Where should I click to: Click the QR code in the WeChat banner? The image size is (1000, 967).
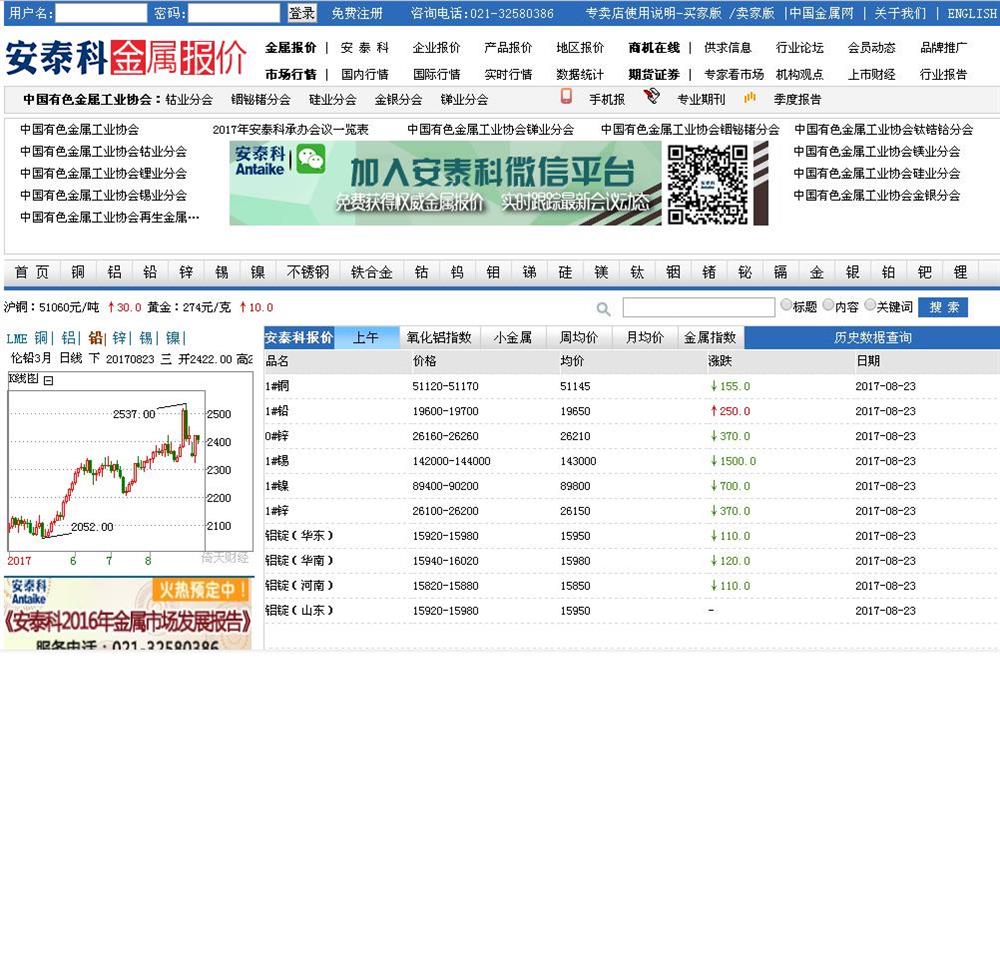[707, 184]
